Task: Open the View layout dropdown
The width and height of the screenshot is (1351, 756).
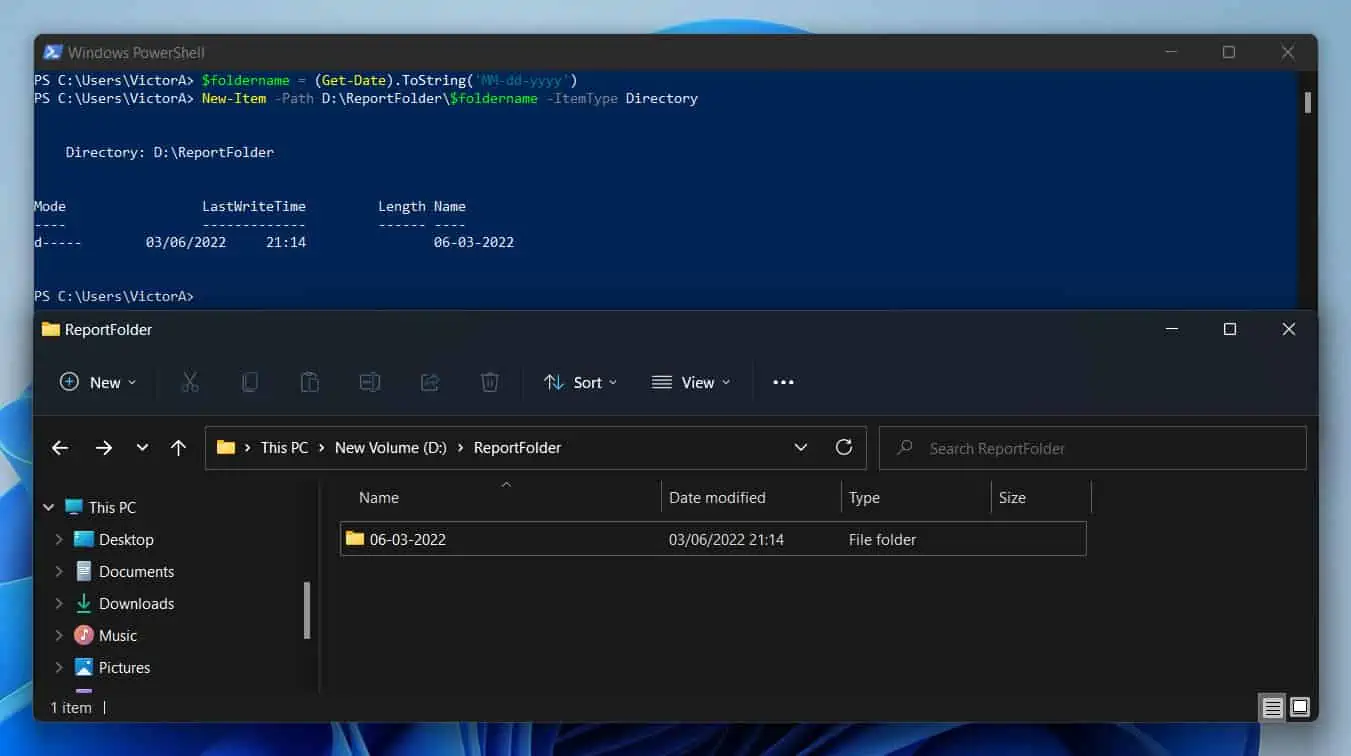Action: pyautogui.click(x=691, y=382)
